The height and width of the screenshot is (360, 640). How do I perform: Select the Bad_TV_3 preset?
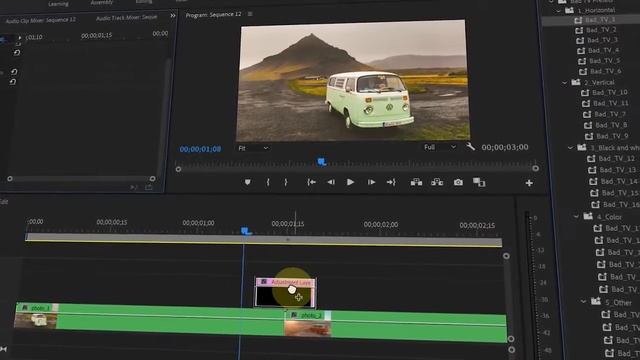pos(602,40)
